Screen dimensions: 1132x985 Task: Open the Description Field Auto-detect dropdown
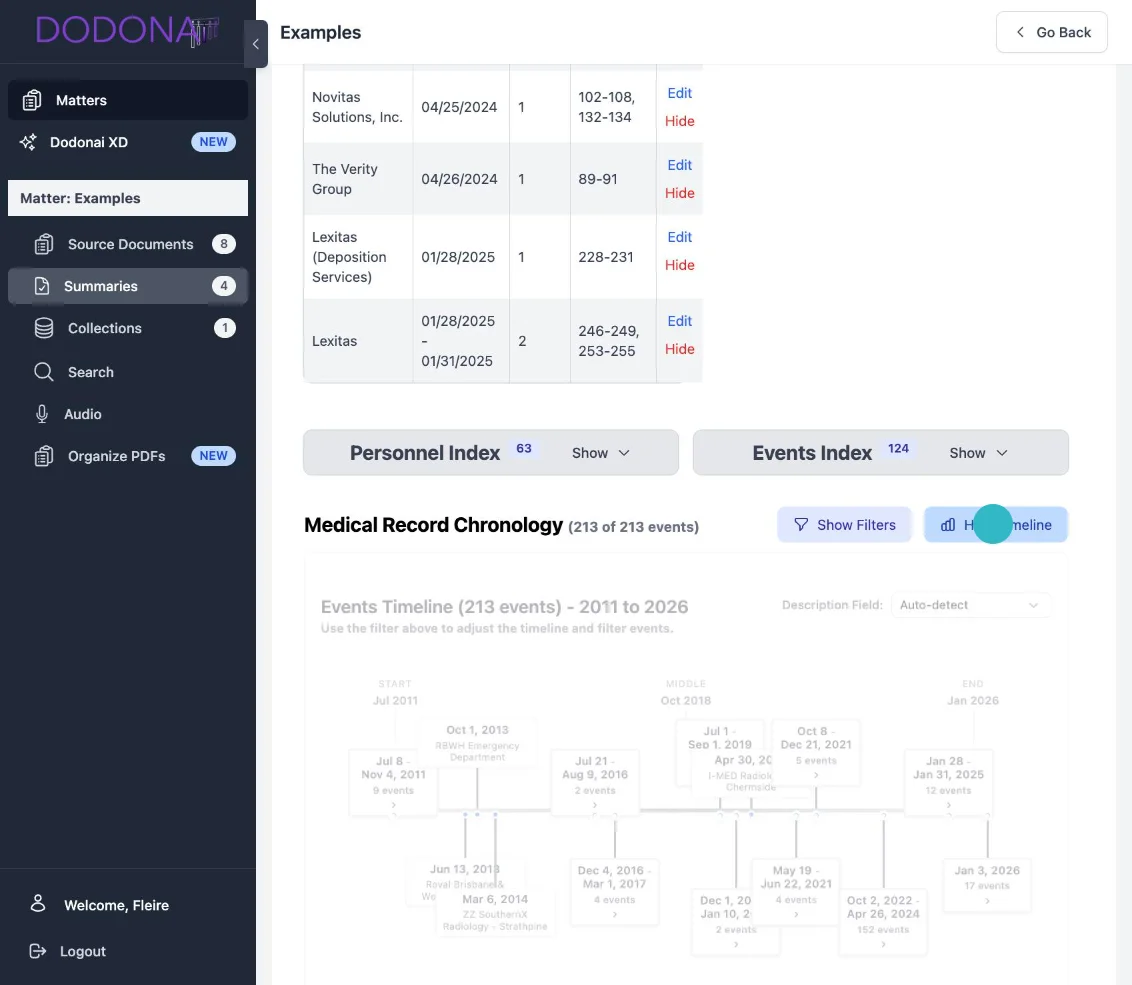[970, 605]
